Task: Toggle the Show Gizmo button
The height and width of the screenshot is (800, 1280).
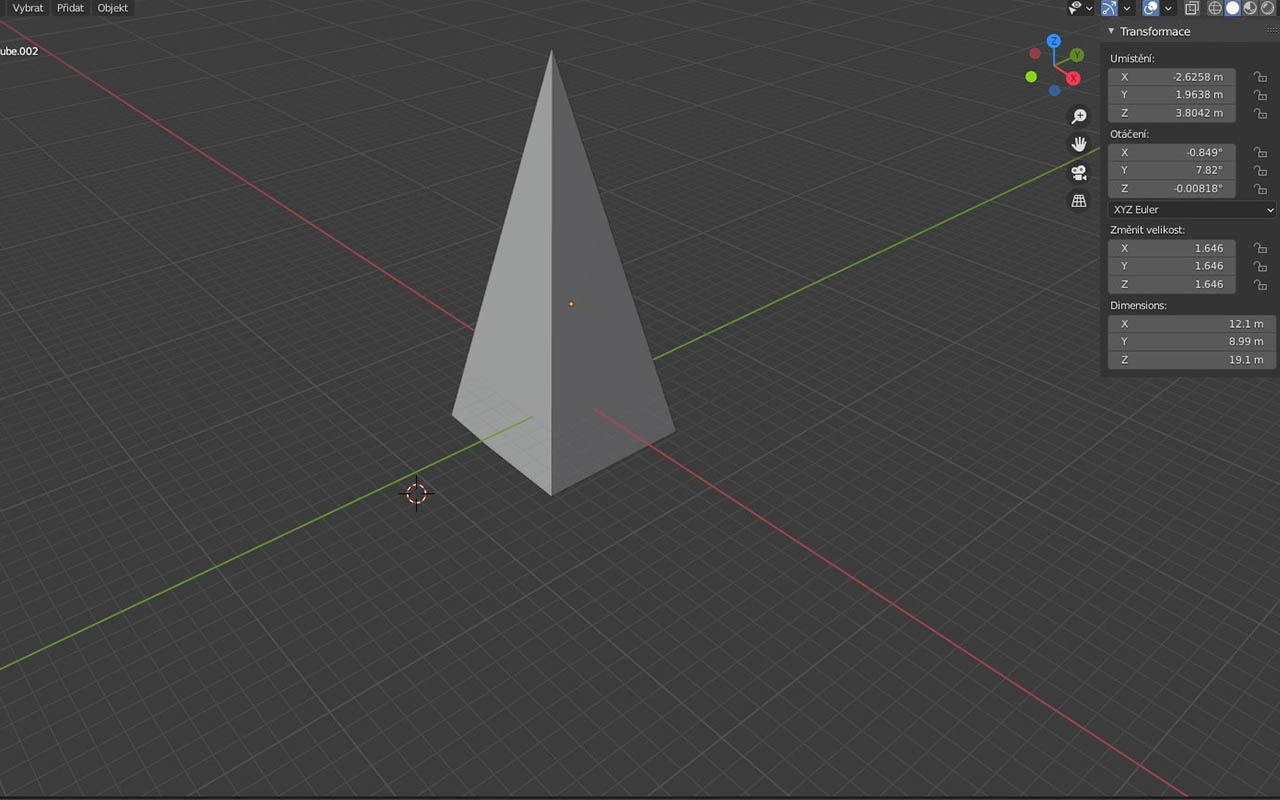Action: [x=1109, y=8]
